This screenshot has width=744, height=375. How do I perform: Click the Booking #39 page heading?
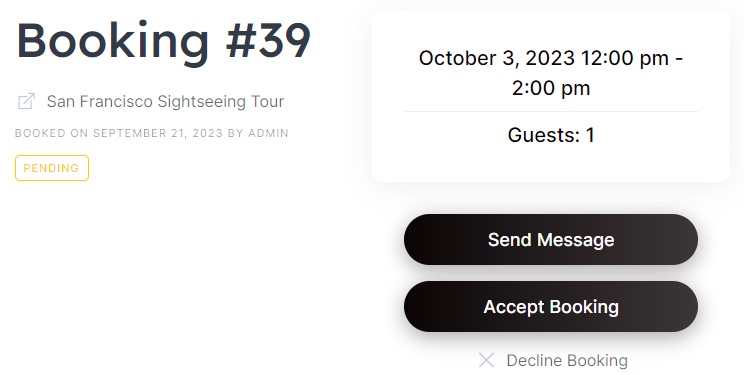(x=164, y=42)
